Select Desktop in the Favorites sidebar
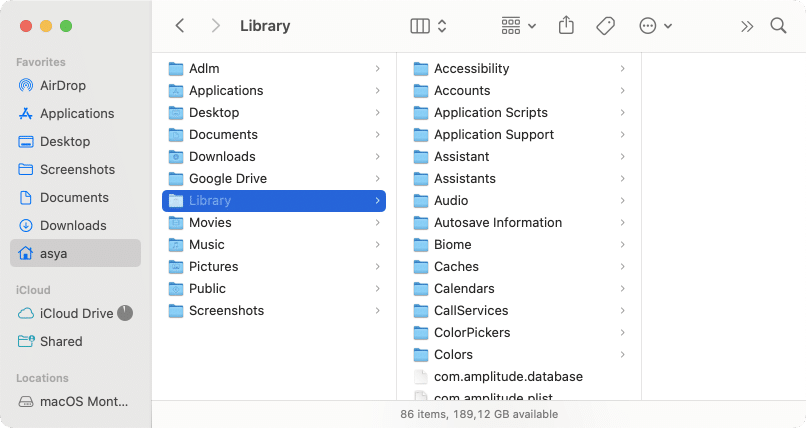The width and height of the screenshot is (806, 428). pyautogui.click(x=75, y=141)
